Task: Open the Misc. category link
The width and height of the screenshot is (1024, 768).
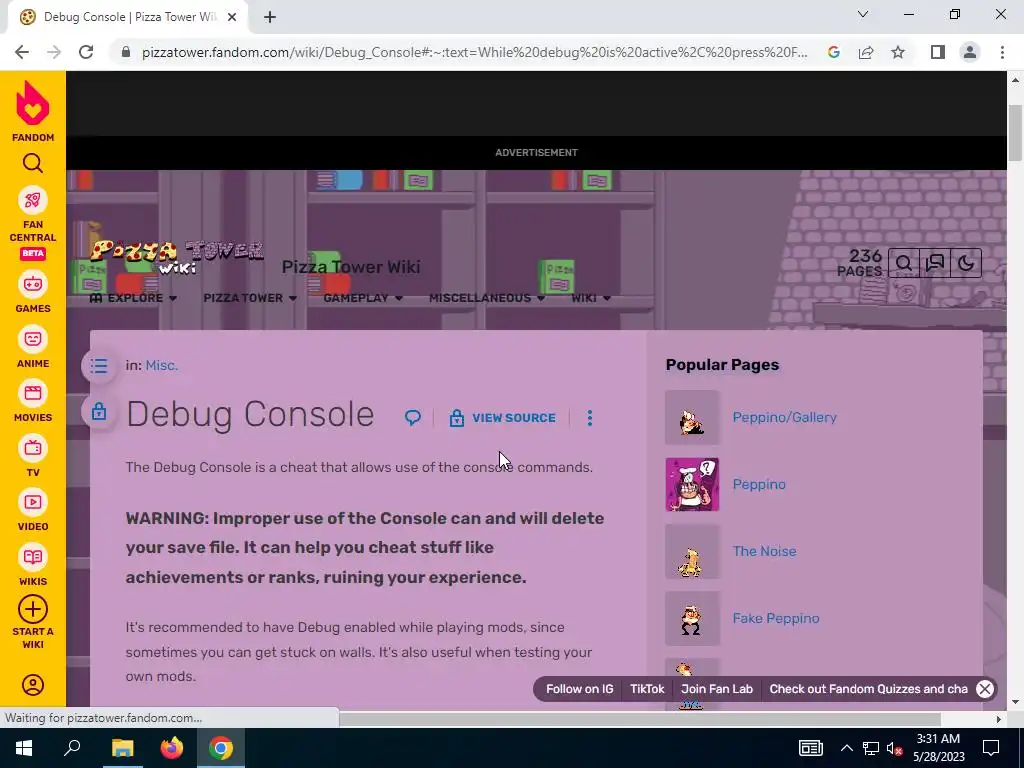Action: pyautogui.click(x=161, y=366)
